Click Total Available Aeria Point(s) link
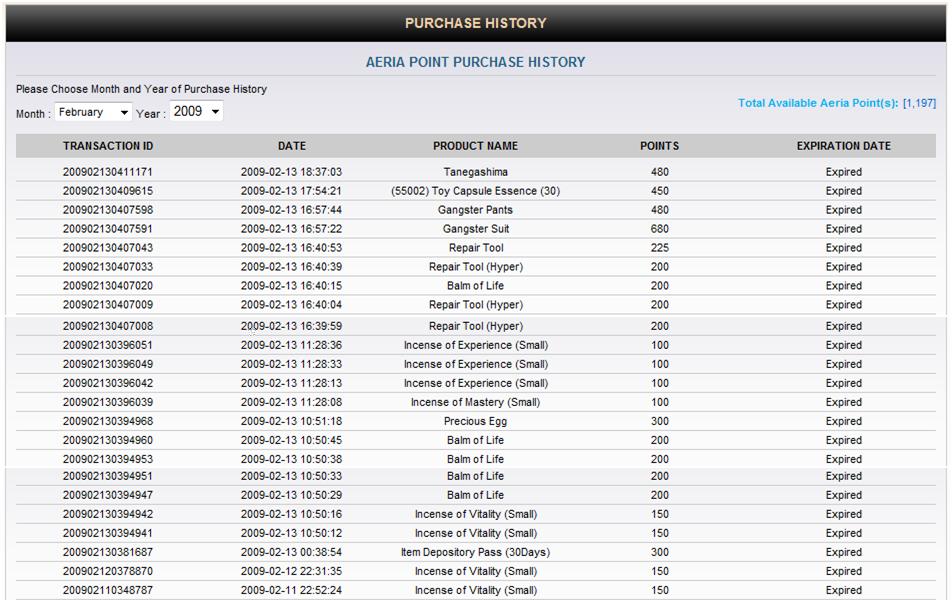 pos(837,103)
